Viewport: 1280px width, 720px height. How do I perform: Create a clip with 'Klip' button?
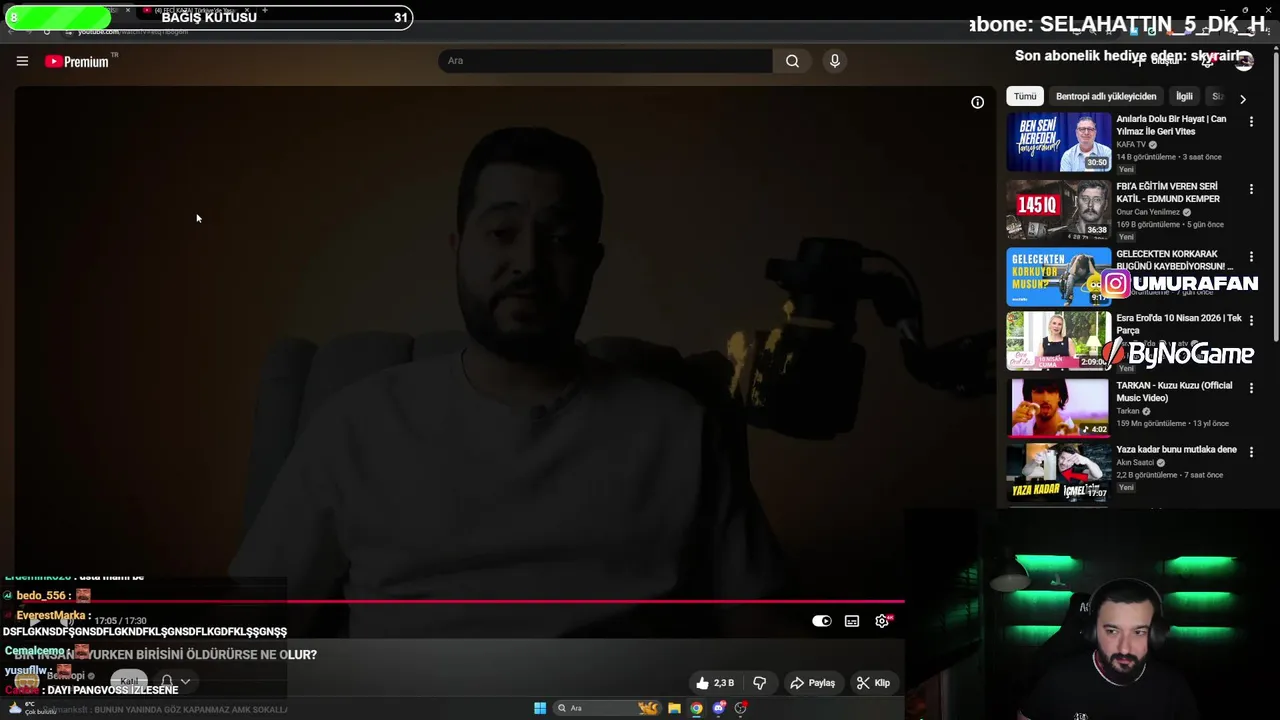pos(873,683)
